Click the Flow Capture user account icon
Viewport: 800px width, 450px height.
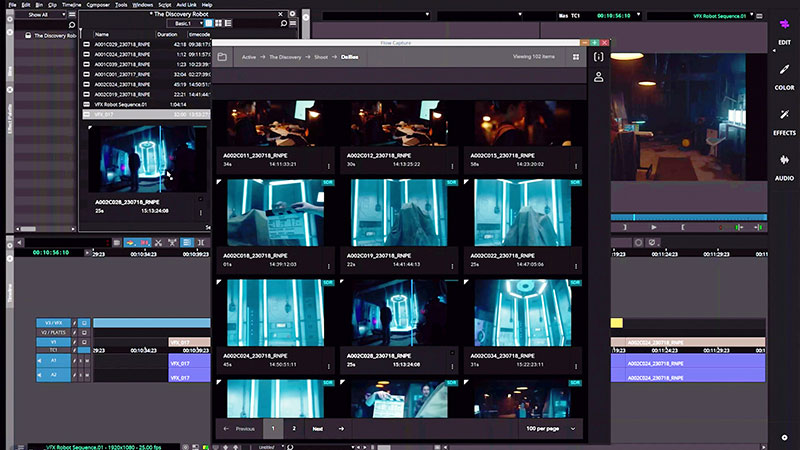[598, 77]
